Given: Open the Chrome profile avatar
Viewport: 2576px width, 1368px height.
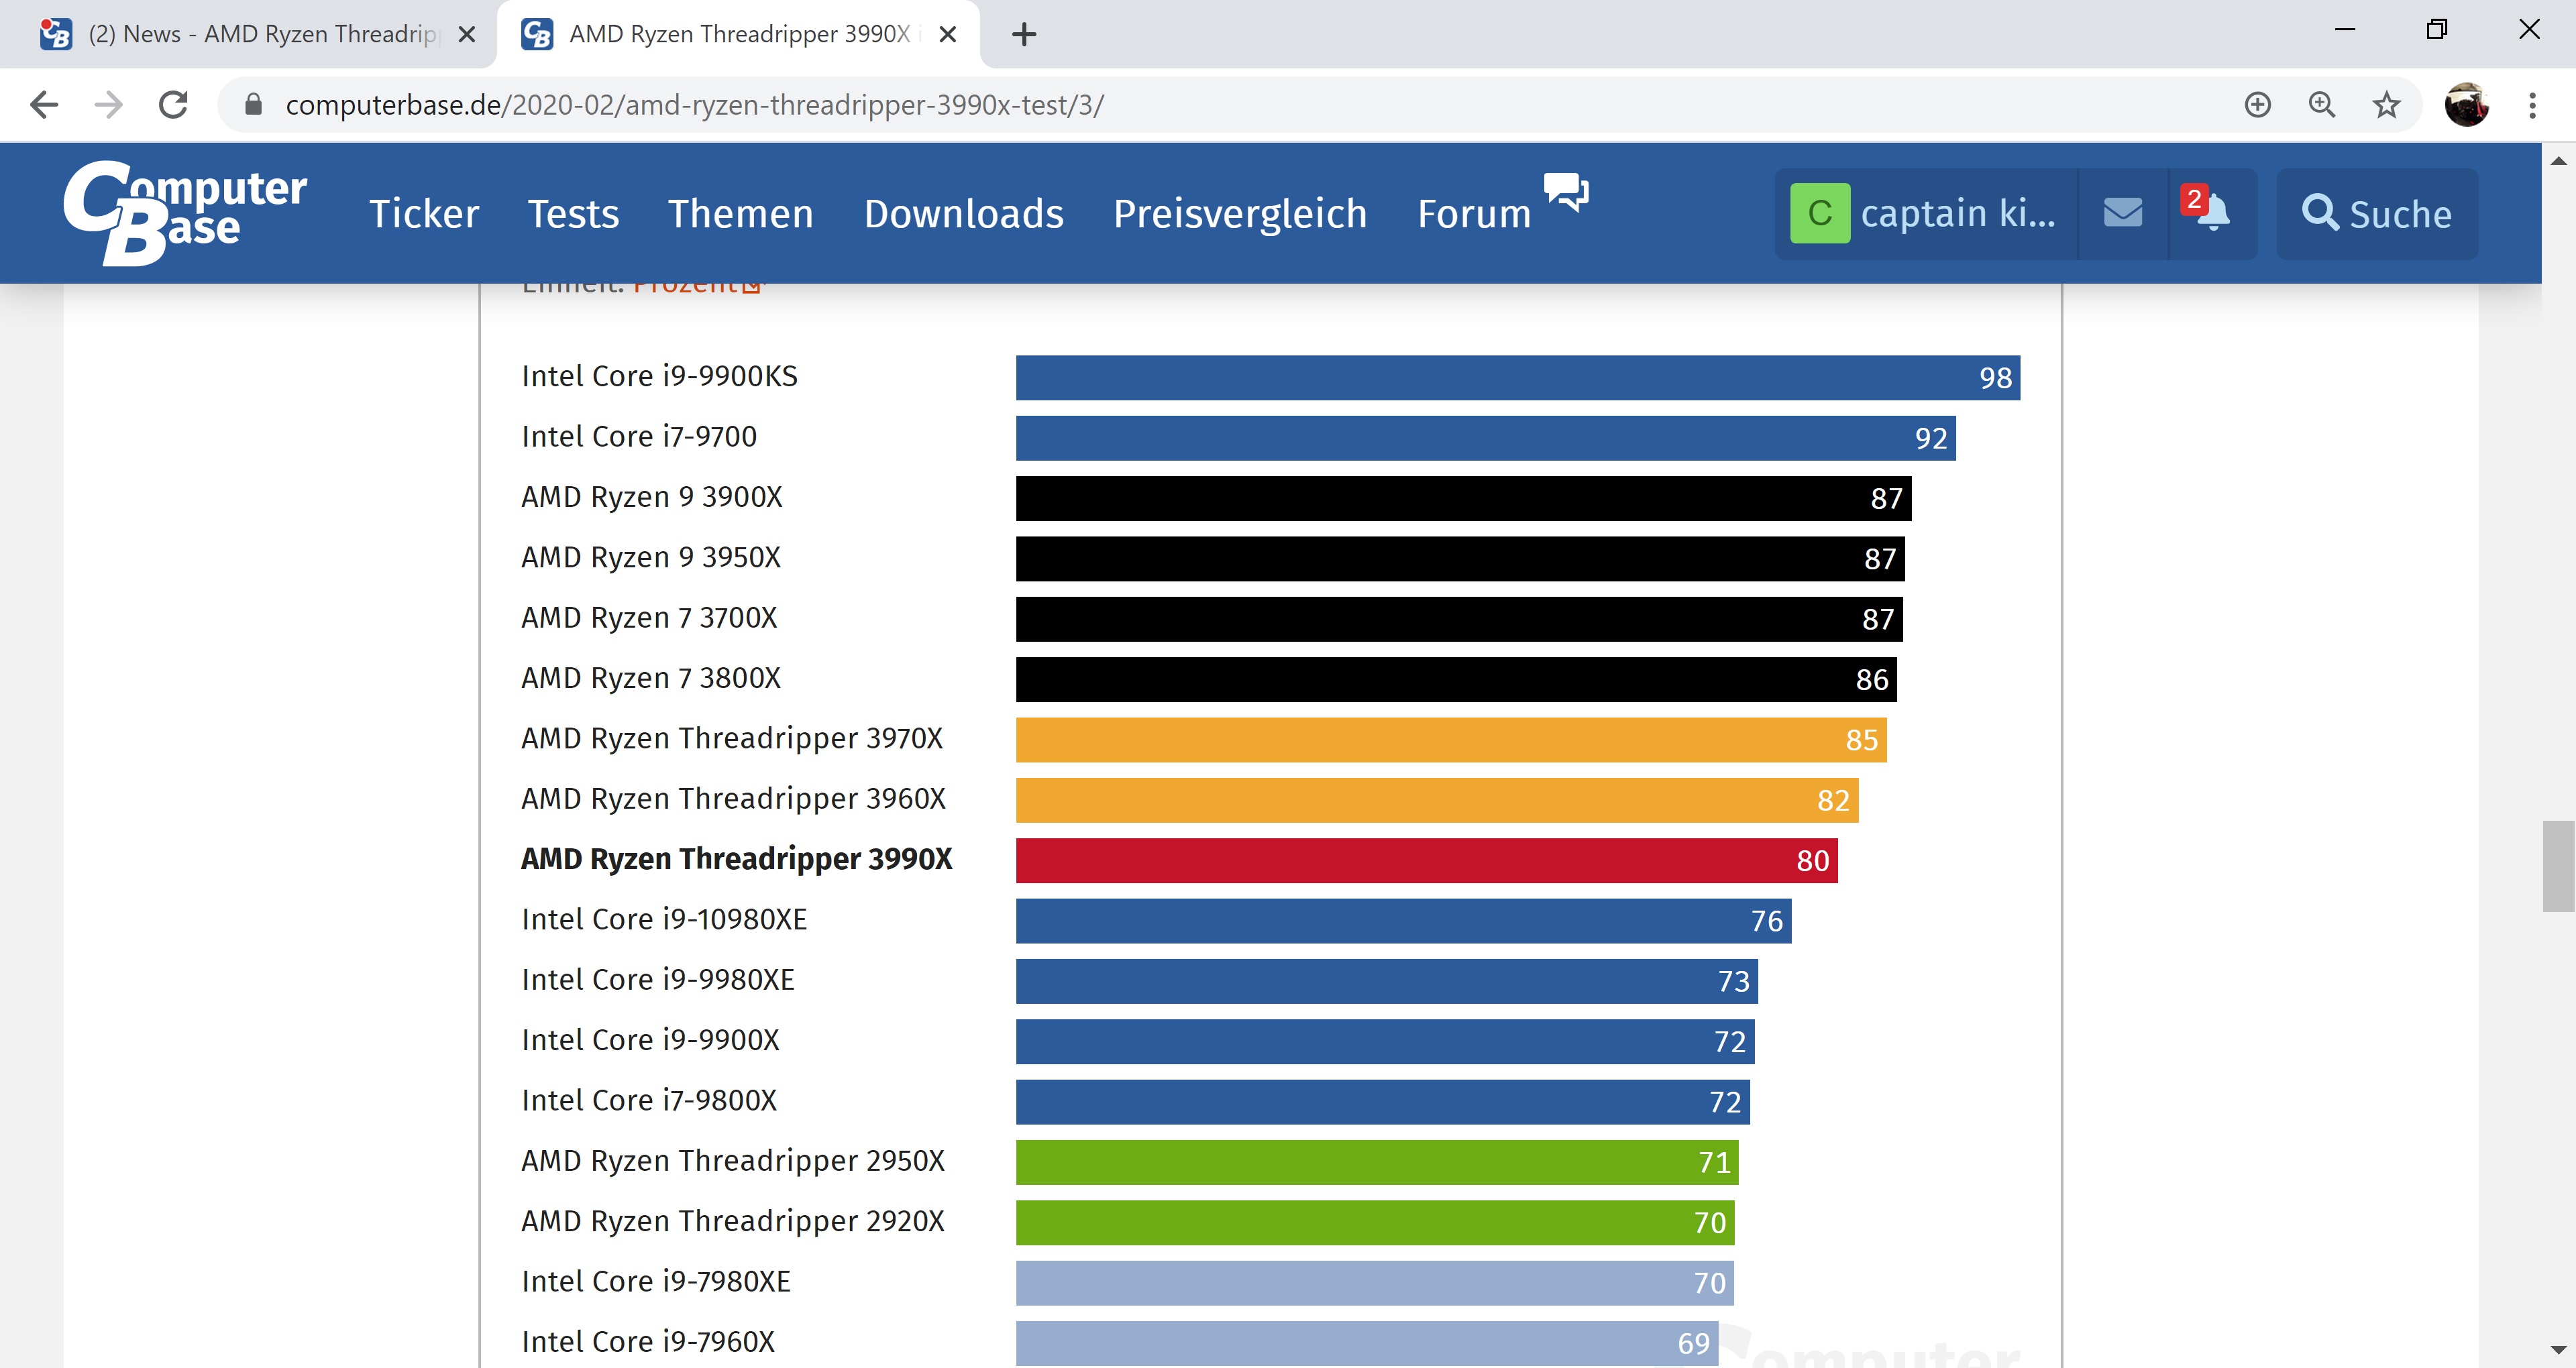Looking at the screenshot, I should pyautogui.click(x=2466, y=105).
